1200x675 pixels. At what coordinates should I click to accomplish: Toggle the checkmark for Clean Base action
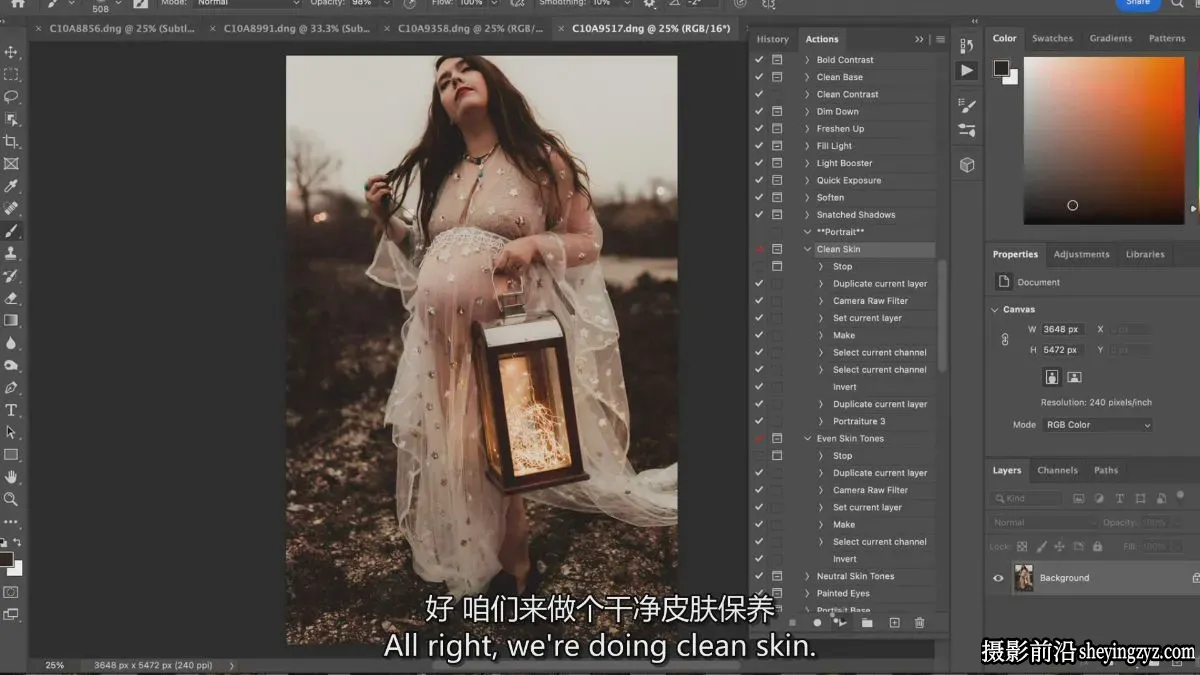coord(759,77)
